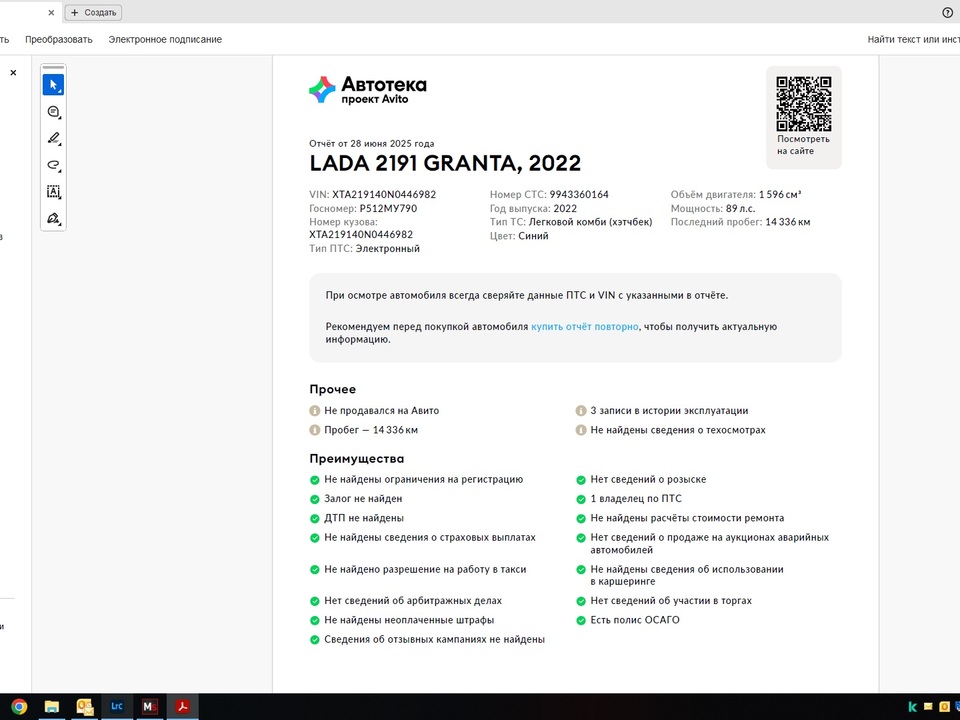Click the Kaspersky tray icon

click(x=912, y=707)
